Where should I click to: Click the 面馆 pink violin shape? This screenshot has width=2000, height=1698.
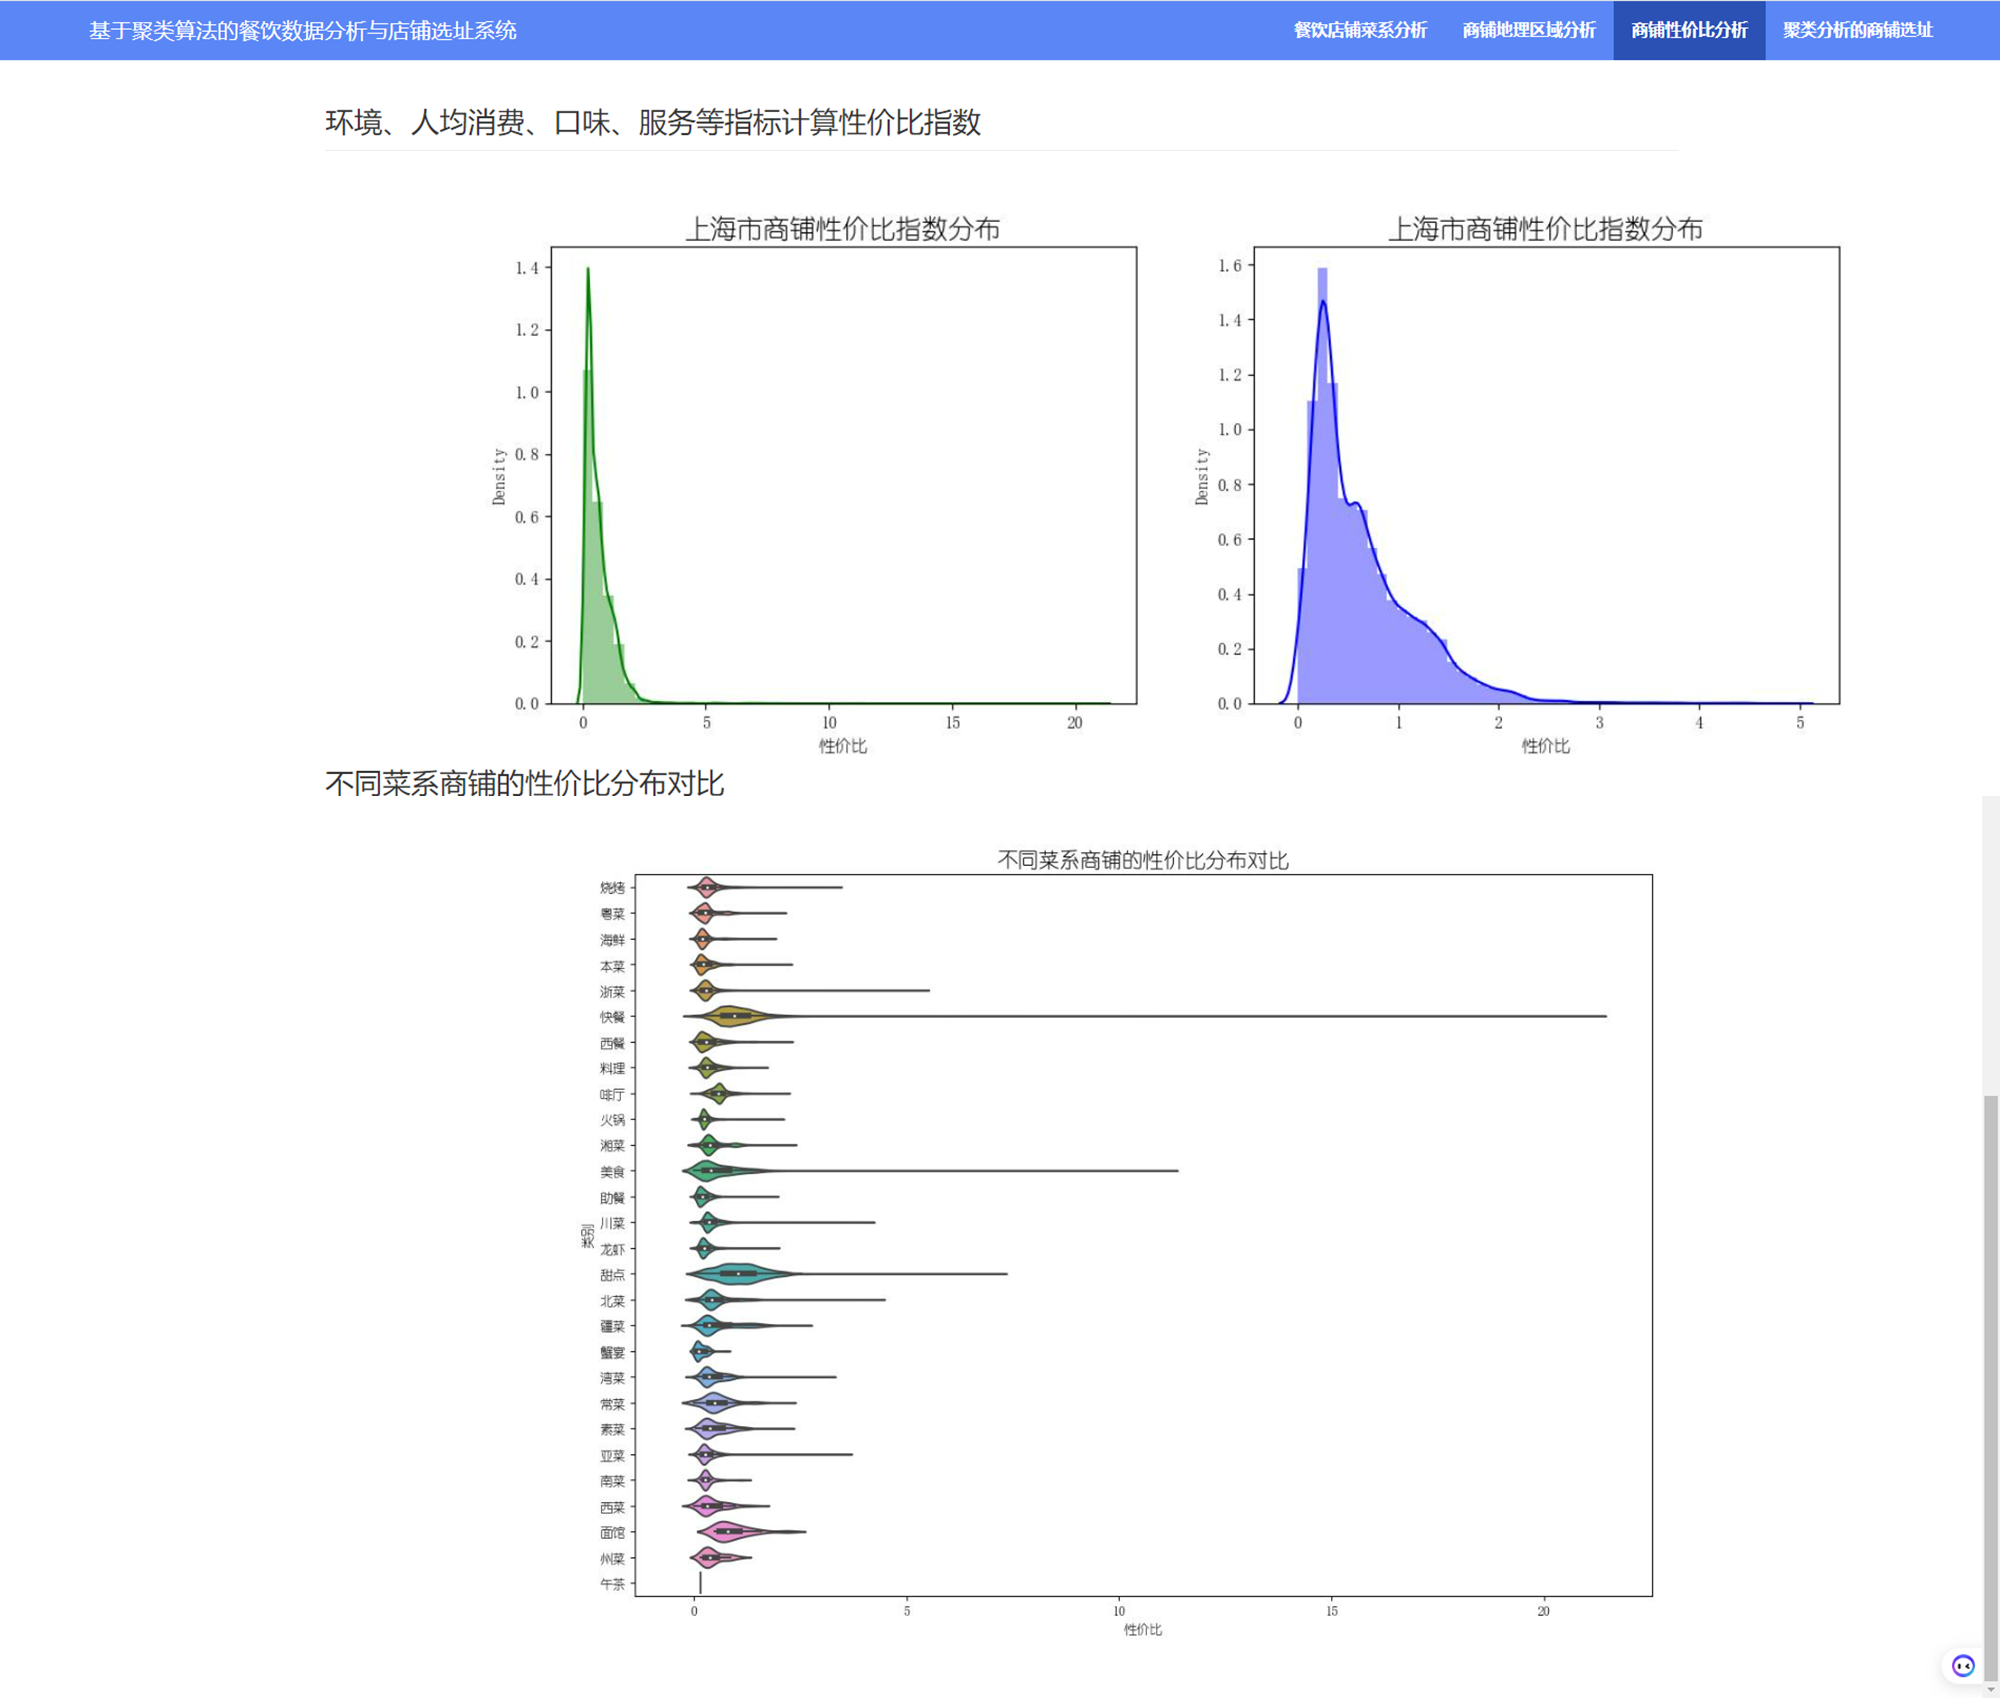pyautogui.click(x=730, y=1531)
